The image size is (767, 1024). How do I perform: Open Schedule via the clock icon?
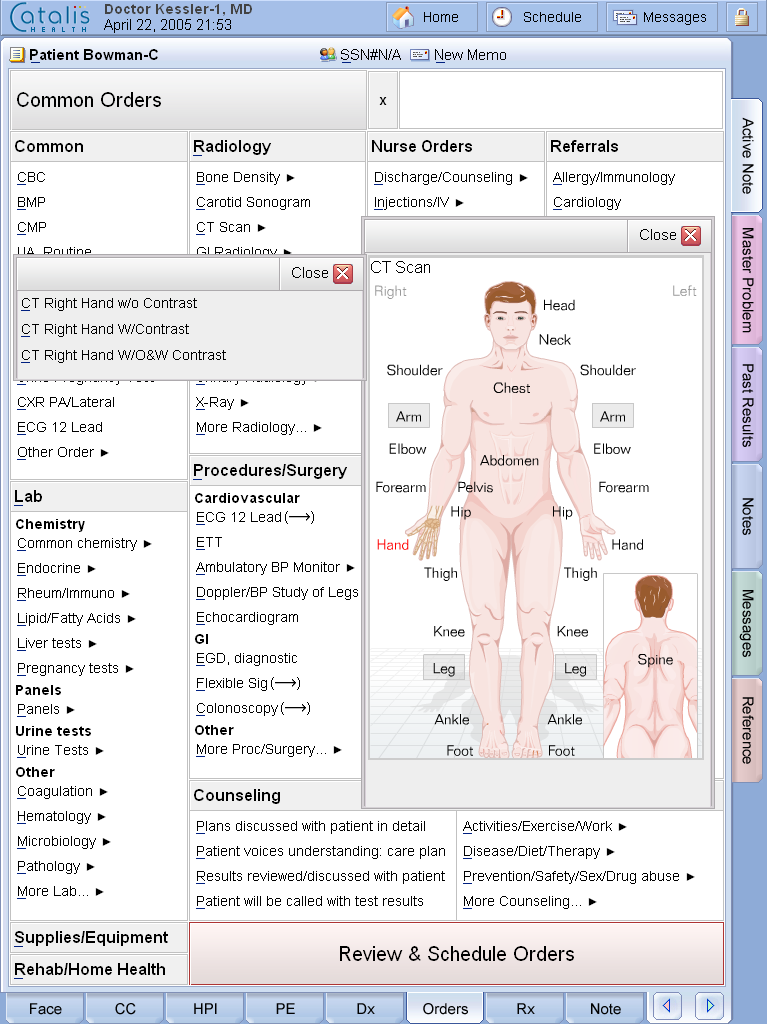tap(502, 17)
